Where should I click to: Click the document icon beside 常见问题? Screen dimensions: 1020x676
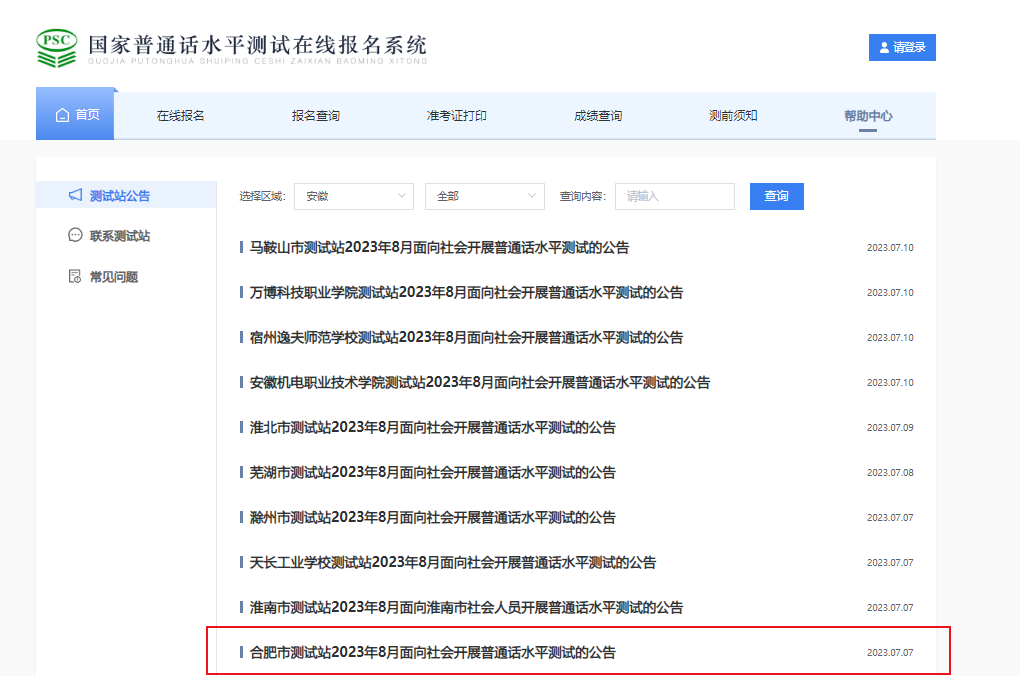75,277
